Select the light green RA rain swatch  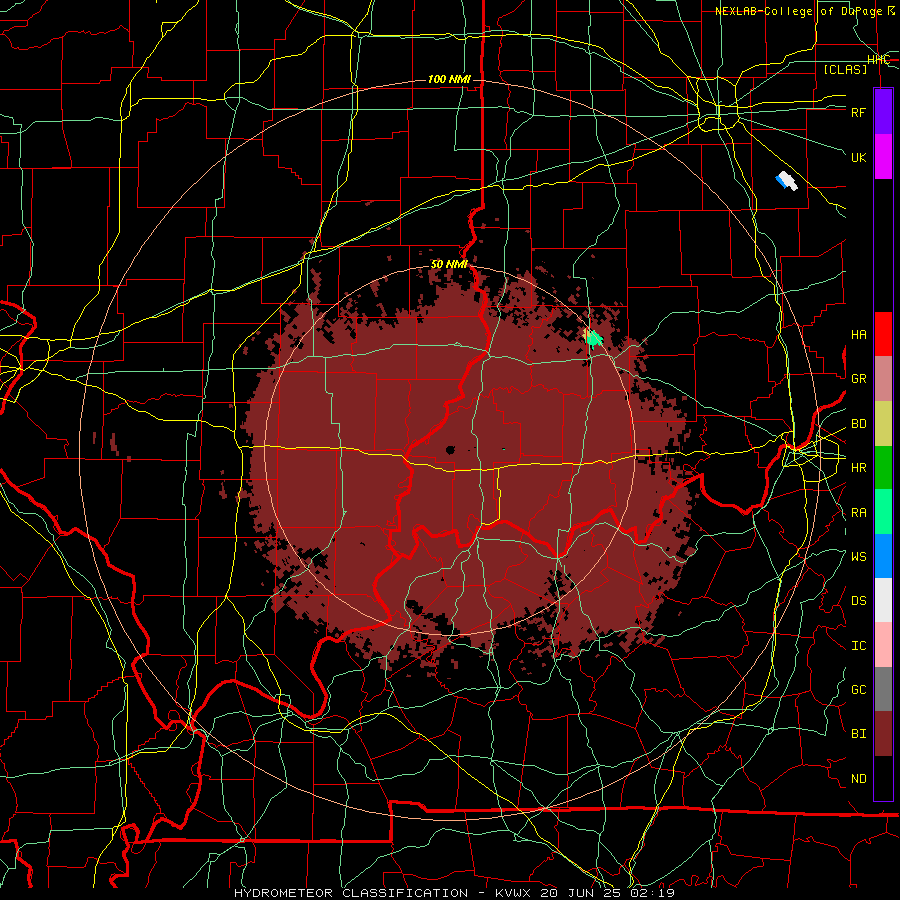[883, 512]
